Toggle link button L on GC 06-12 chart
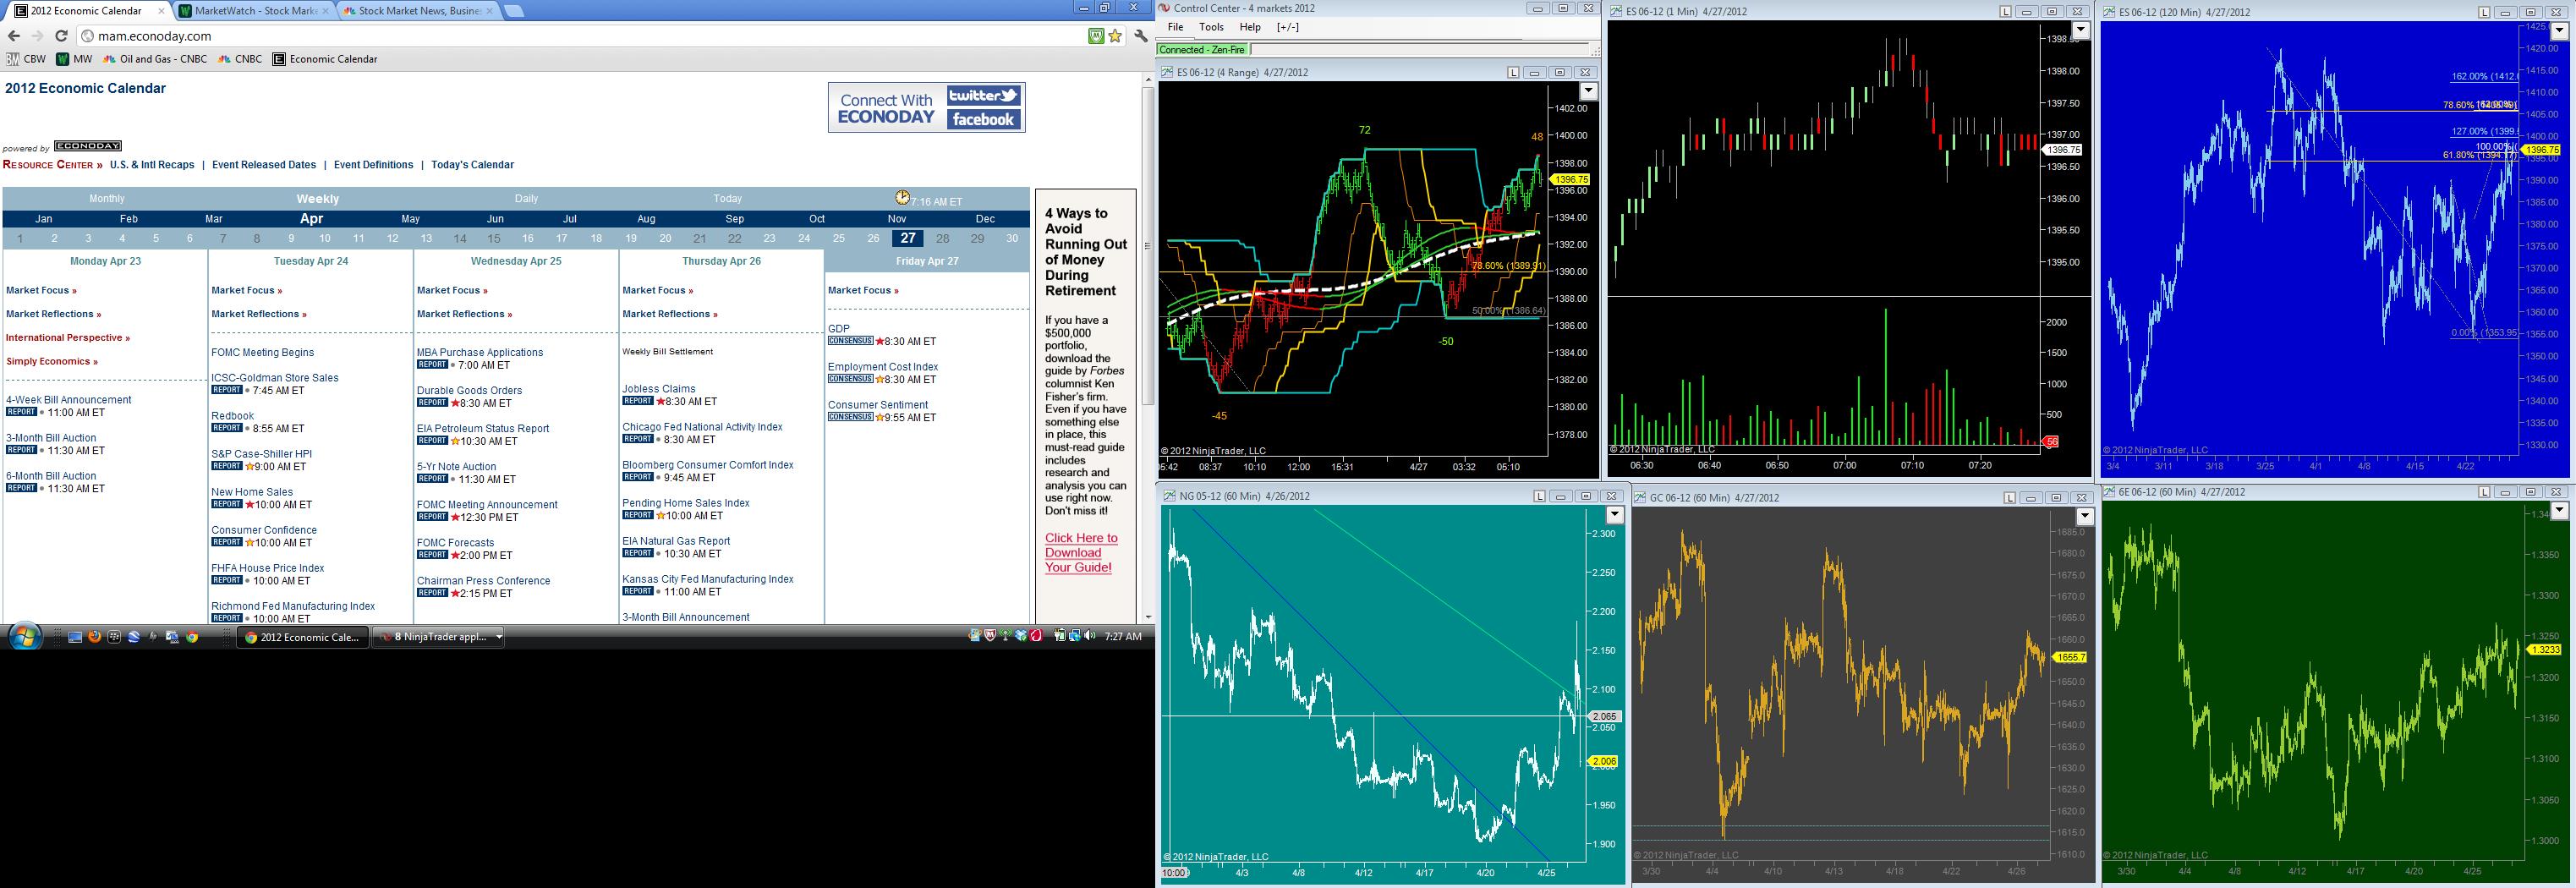Image resolution: width=2576 pixels, height=888 pixels. [2010, 498]
